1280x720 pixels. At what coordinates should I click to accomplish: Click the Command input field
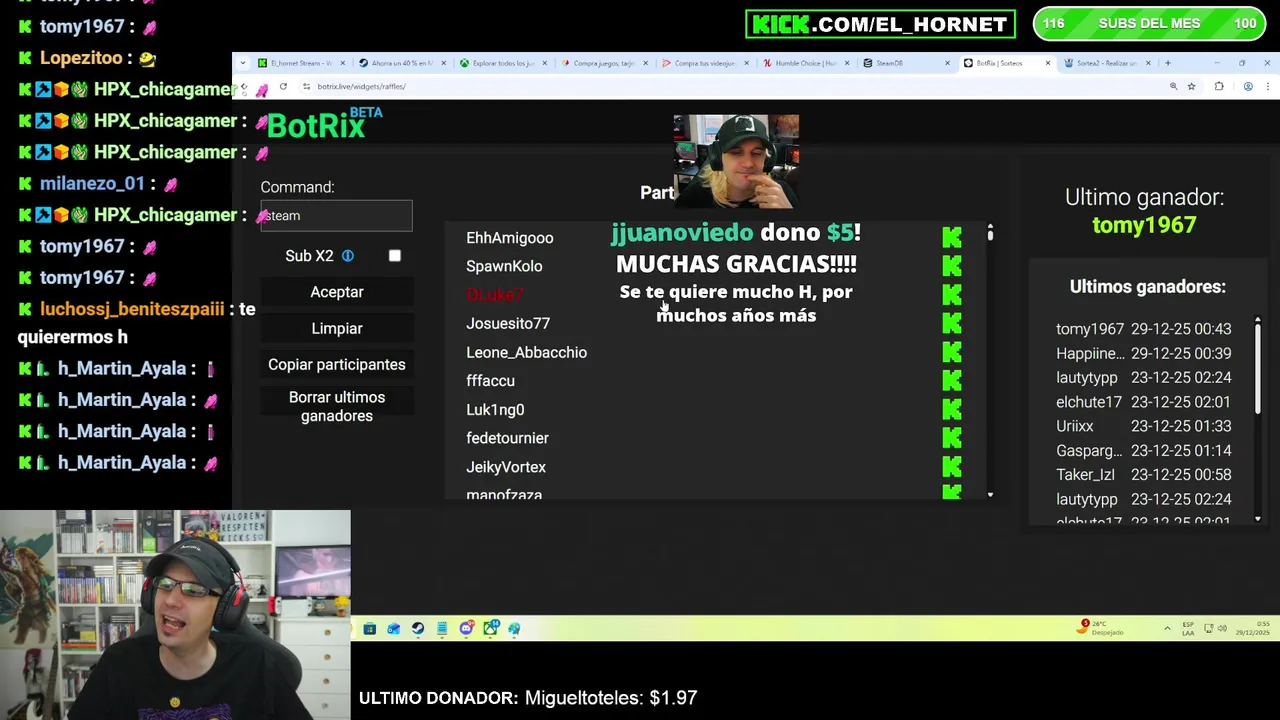pyautogui.click(x=337, y=216)
